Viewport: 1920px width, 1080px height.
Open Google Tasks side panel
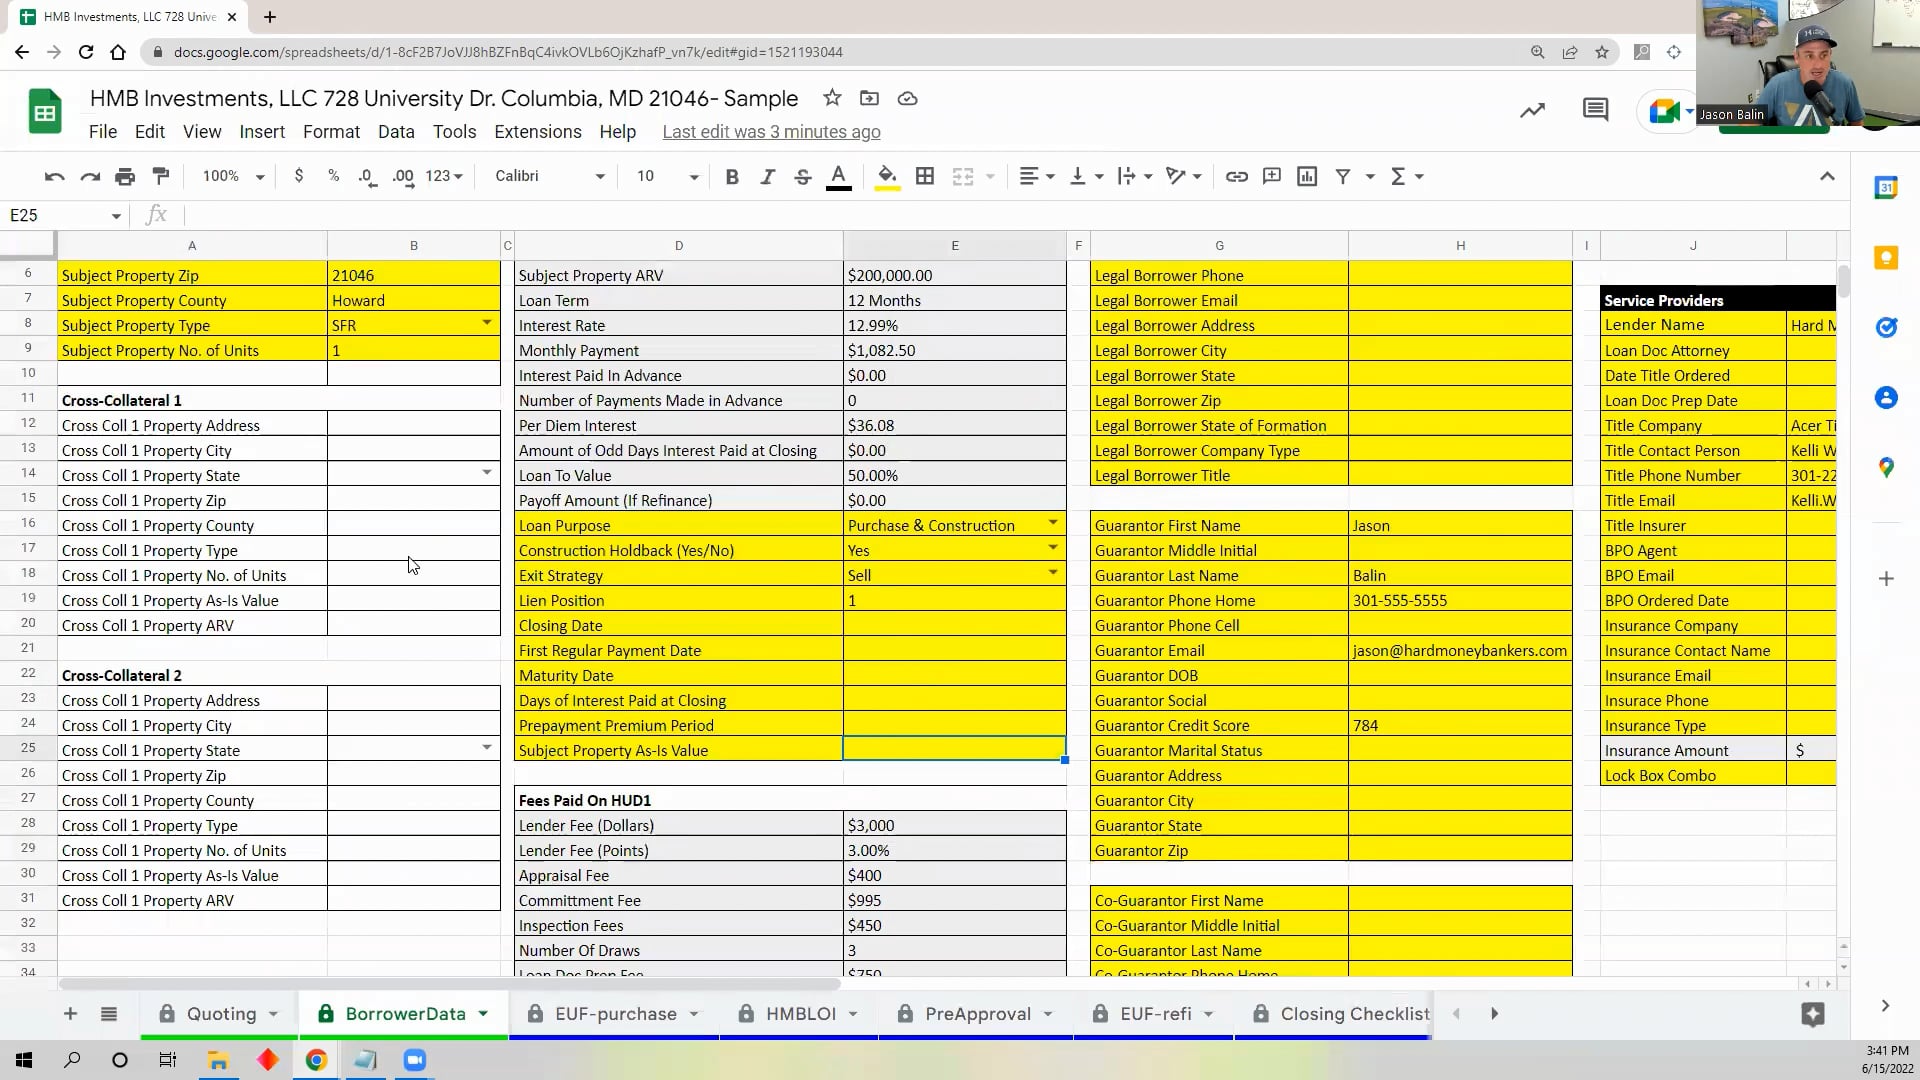1886,328
